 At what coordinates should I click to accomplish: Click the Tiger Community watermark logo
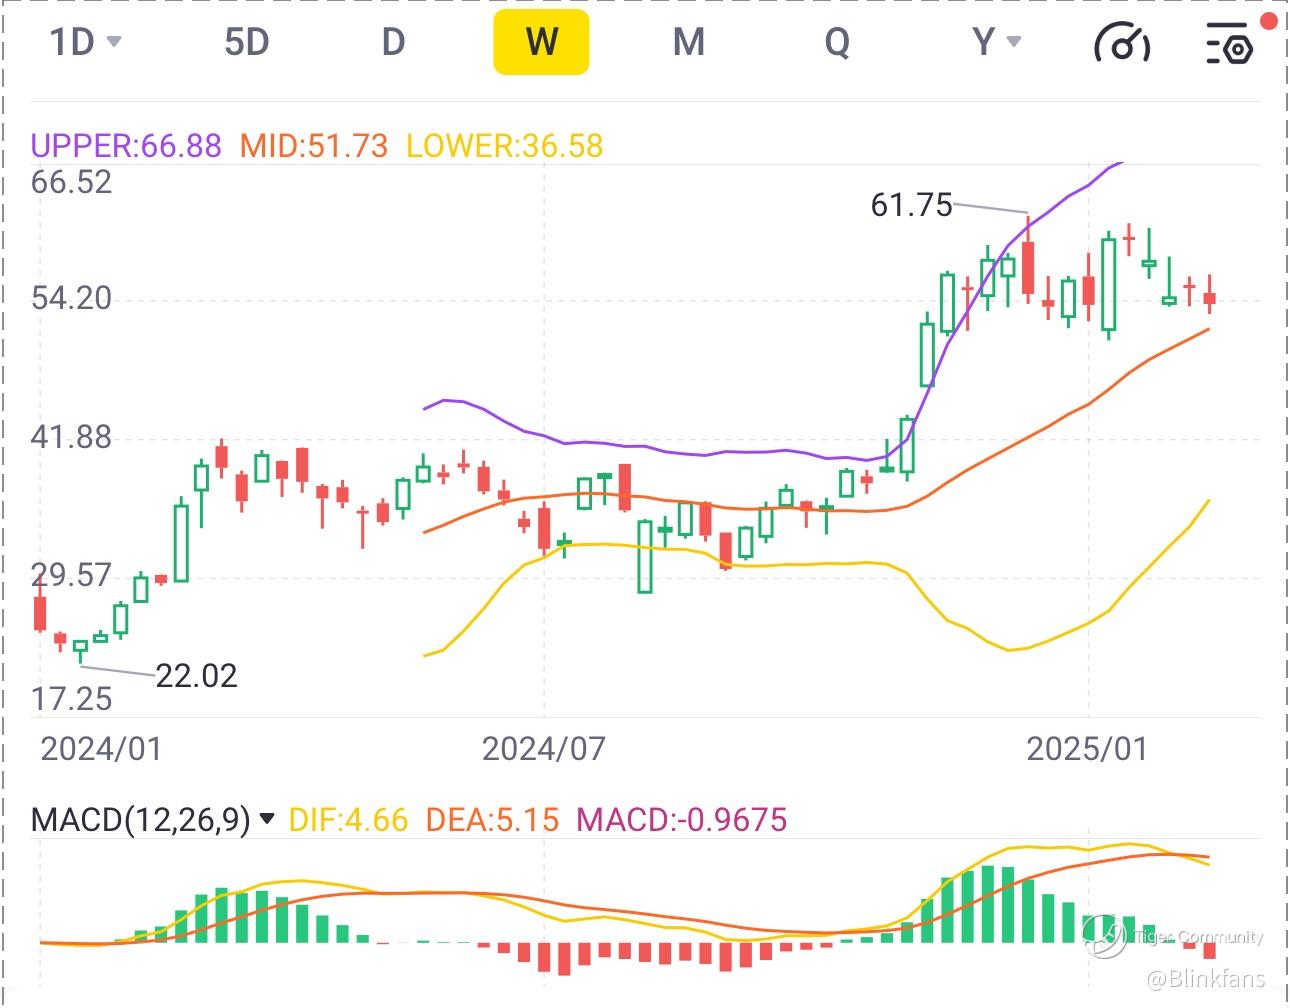(1105, 937)
